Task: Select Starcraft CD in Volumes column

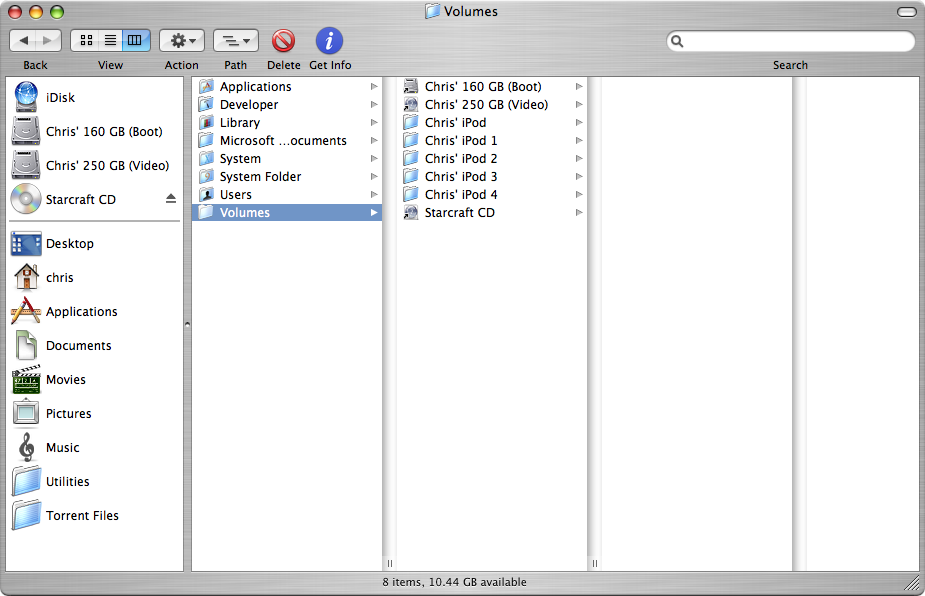Action: [x=492, y=212]
